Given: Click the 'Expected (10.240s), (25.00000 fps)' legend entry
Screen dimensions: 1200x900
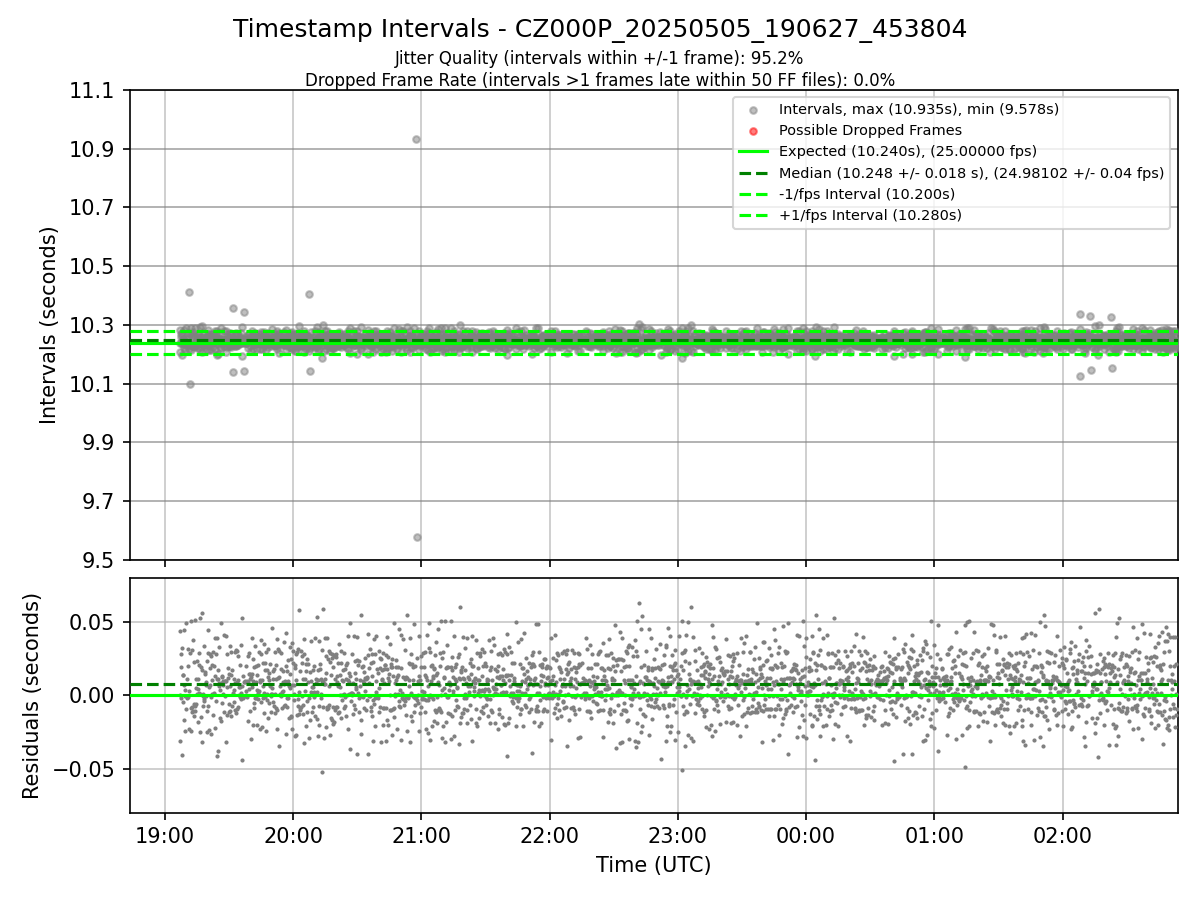Looking at the screenshot, I should tap(907, 151).
